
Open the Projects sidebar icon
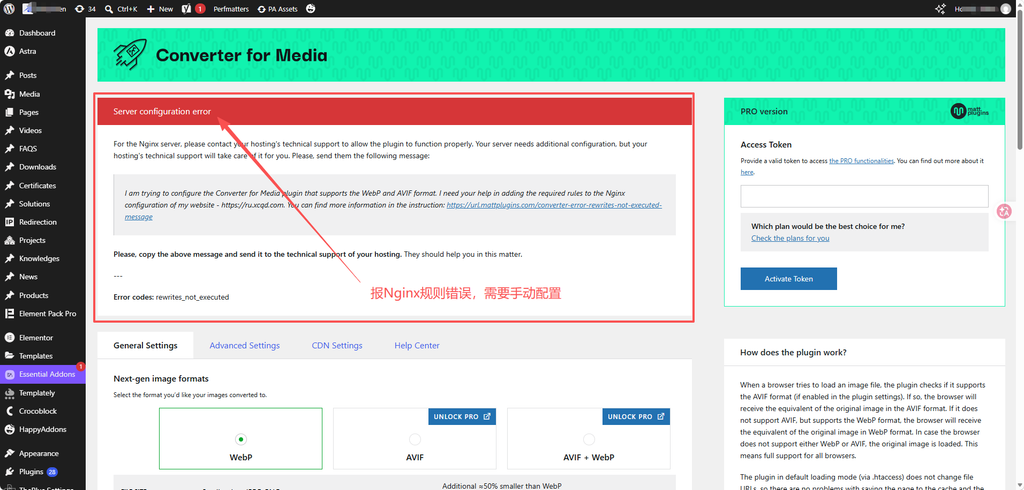point(9,240)
